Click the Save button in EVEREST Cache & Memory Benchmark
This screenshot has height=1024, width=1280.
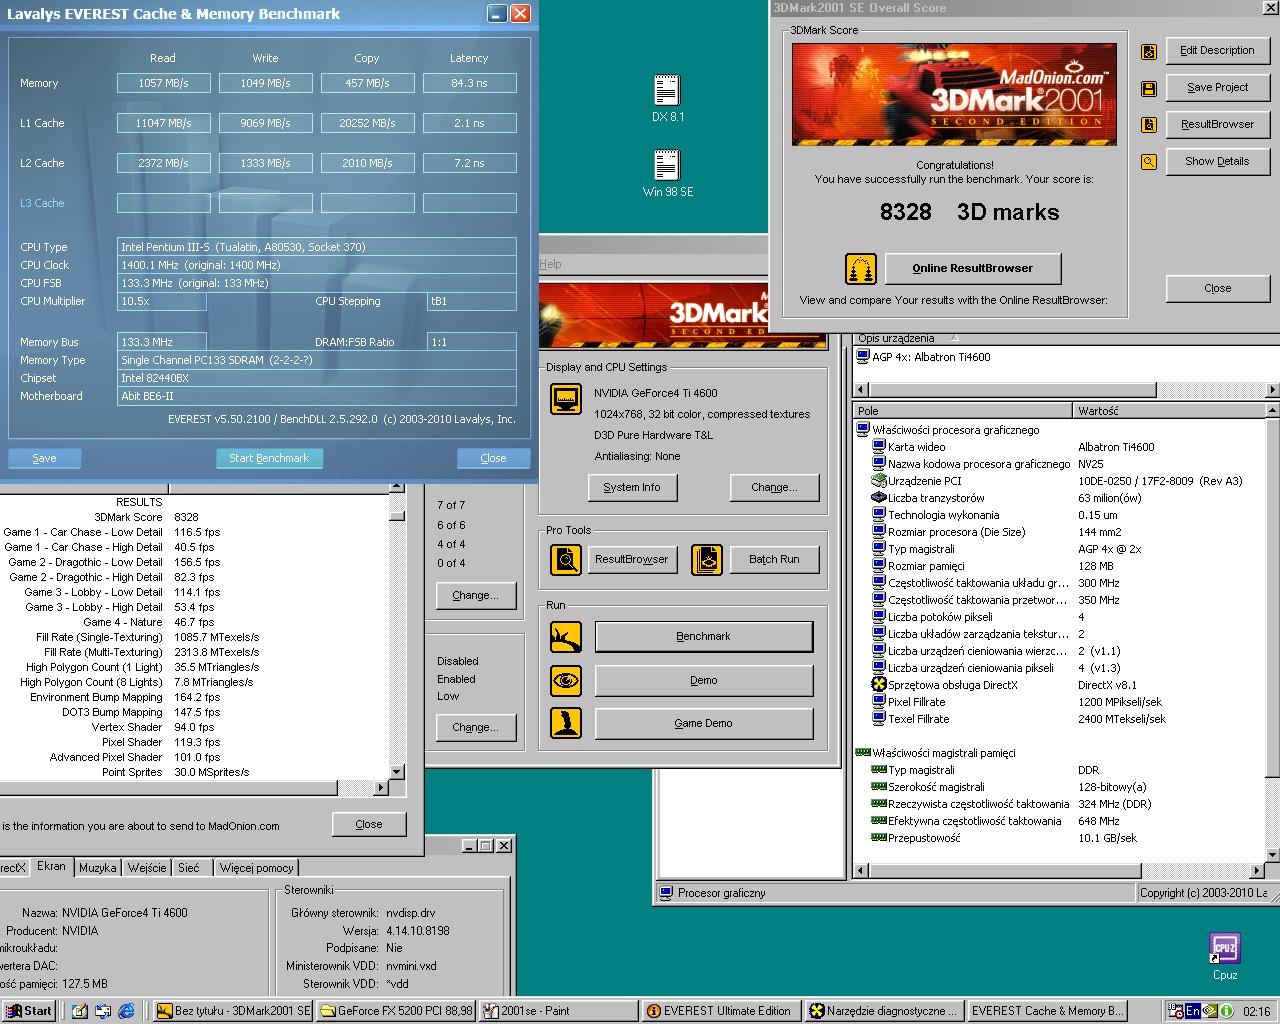click(44, 458)
